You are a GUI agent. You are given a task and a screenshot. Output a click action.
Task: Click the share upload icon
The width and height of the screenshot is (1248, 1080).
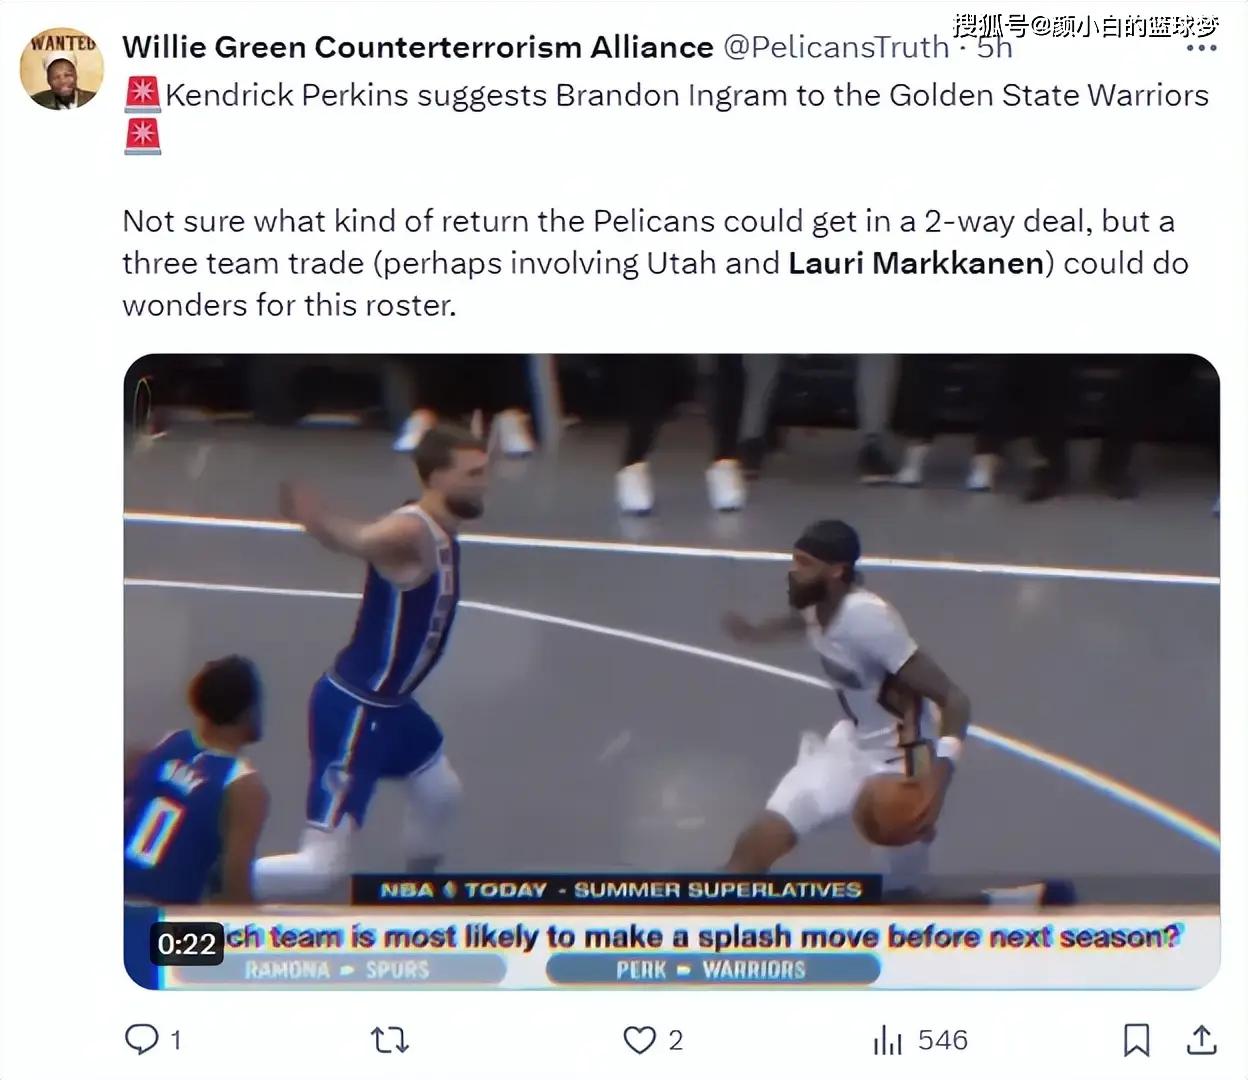click(1202, 1040)
